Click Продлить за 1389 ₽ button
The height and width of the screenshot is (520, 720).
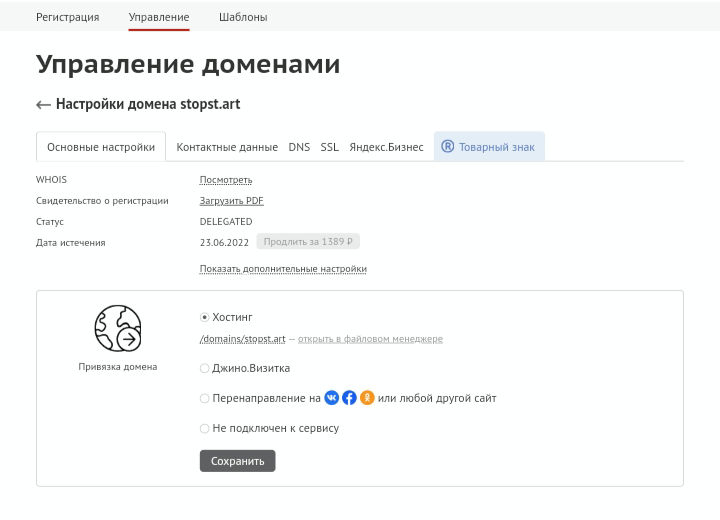coord(309,242)
